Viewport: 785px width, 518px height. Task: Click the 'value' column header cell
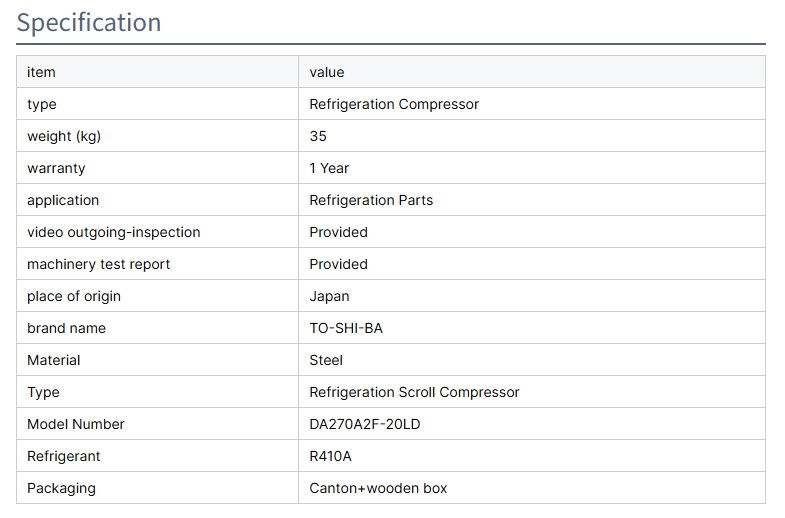(x=327, y=72)
